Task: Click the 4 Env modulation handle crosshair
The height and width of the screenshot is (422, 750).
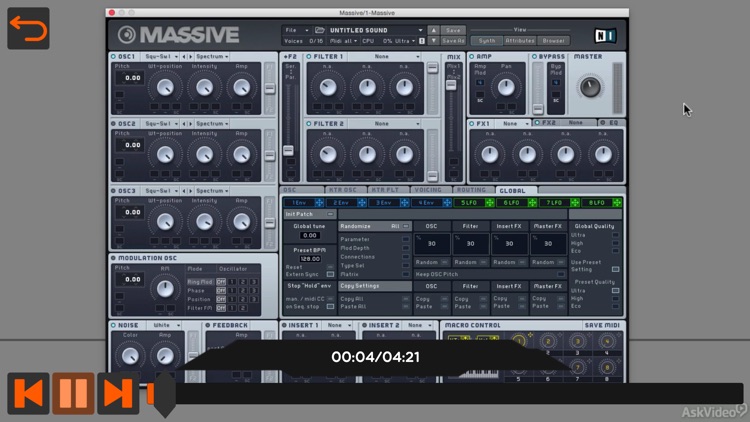Action: point(447,203)
